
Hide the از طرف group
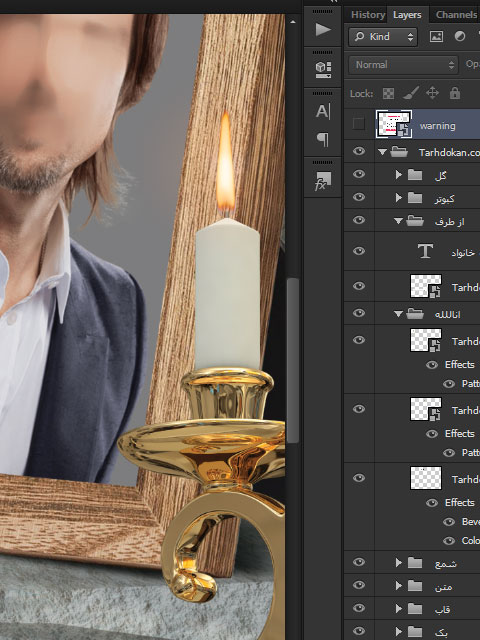[359, 220]
